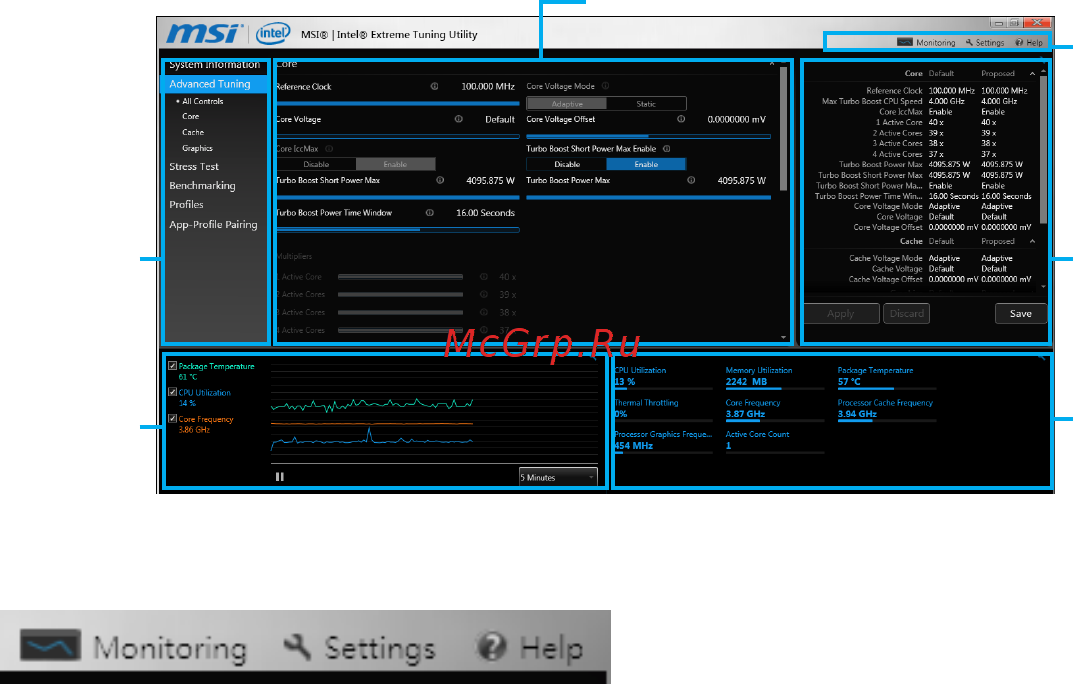Select Static core voltage mode
The width and height of the screenshot is (1073, 684).
point(646,104)
